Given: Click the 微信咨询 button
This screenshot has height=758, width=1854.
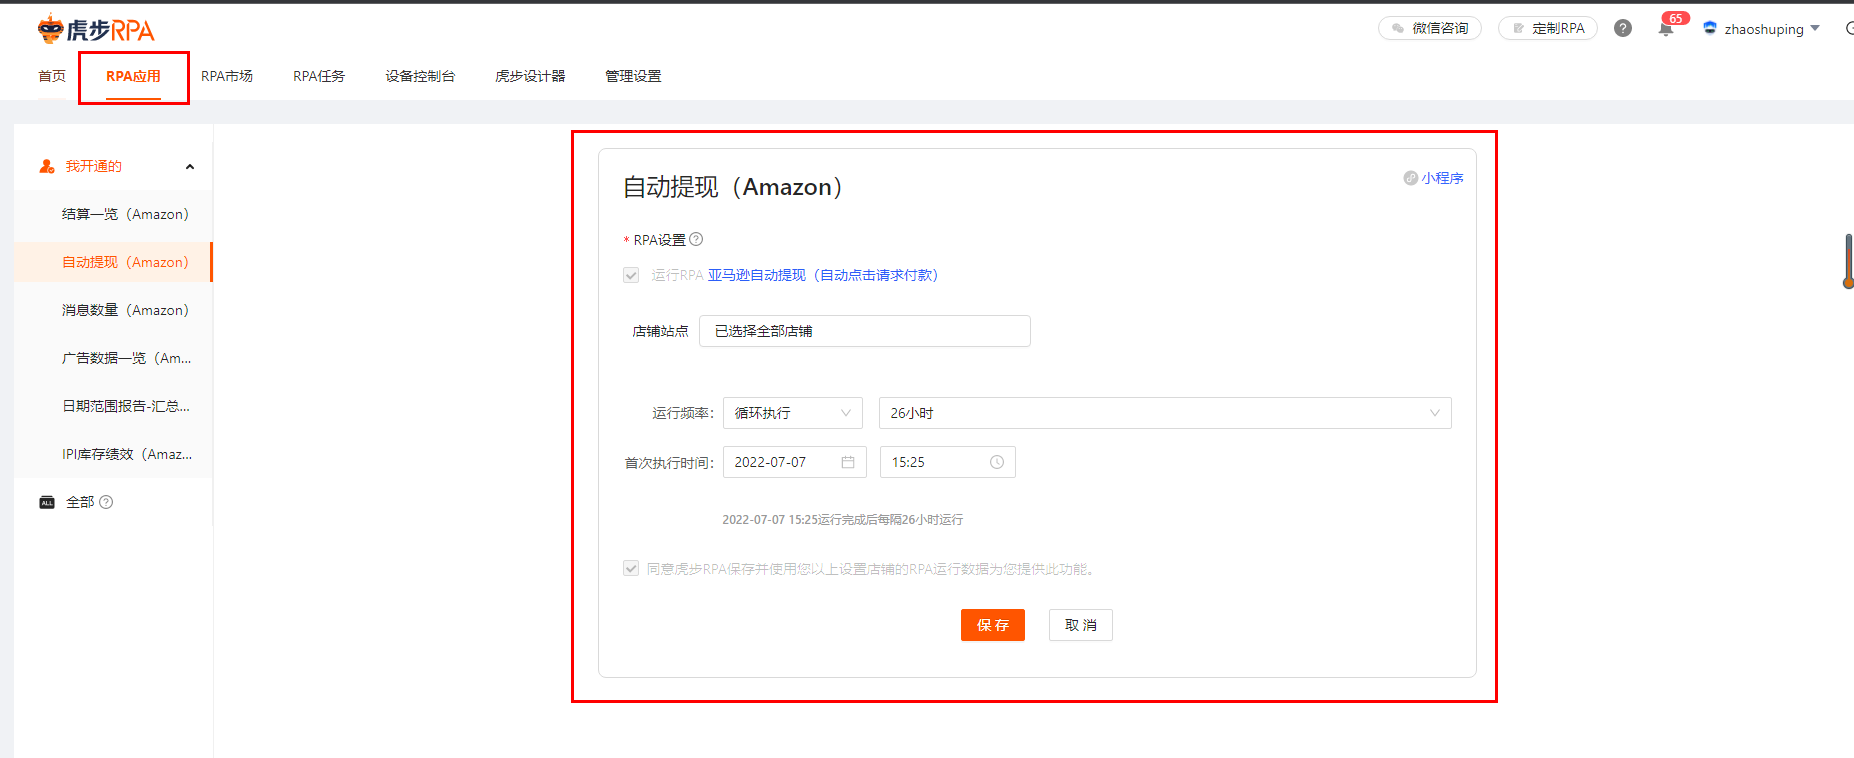Looking at the screenshot, I should point(1430,28).
